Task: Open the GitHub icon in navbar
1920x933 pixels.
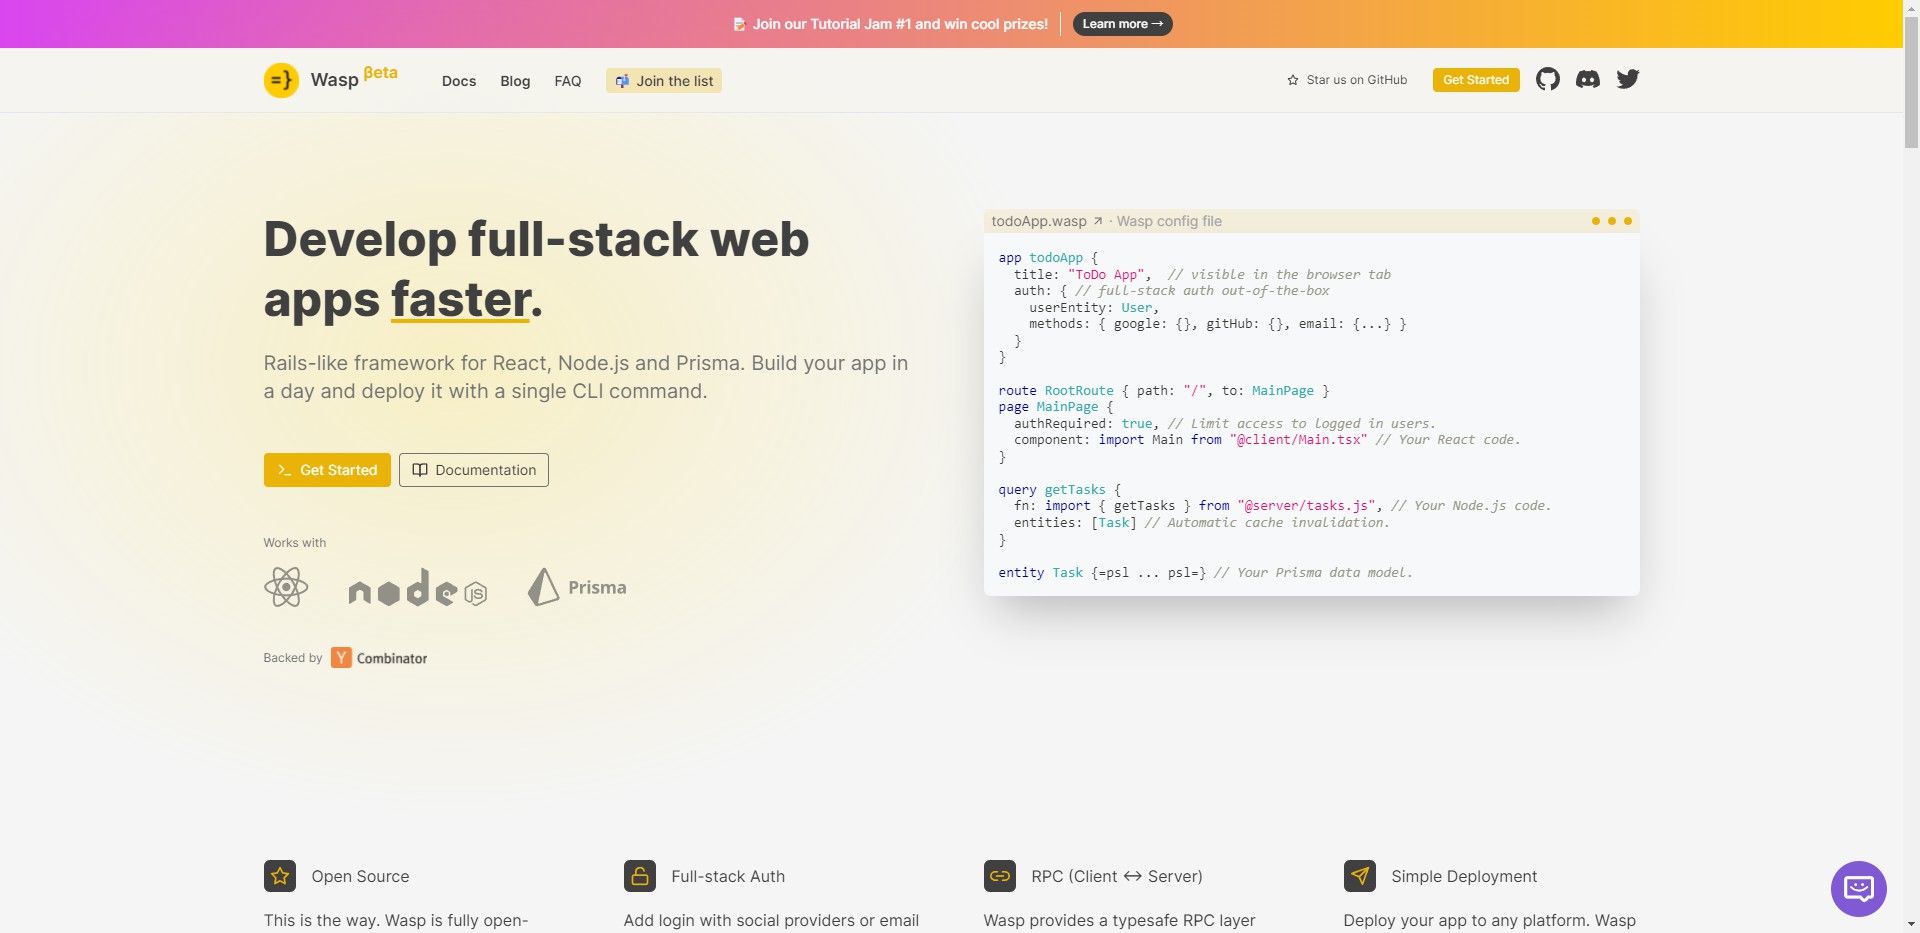Action: pyautogui.click(x=1548, y=79)
